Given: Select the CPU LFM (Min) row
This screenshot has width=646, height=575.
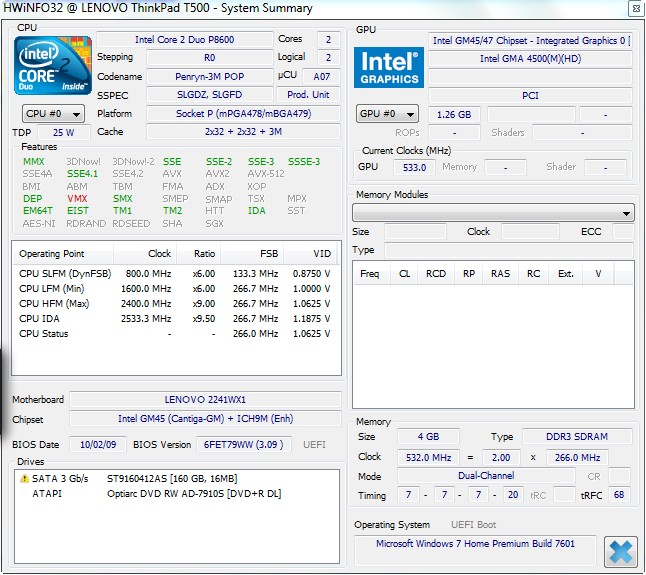Looking at the screenshot, I should (x=175, y=288).
